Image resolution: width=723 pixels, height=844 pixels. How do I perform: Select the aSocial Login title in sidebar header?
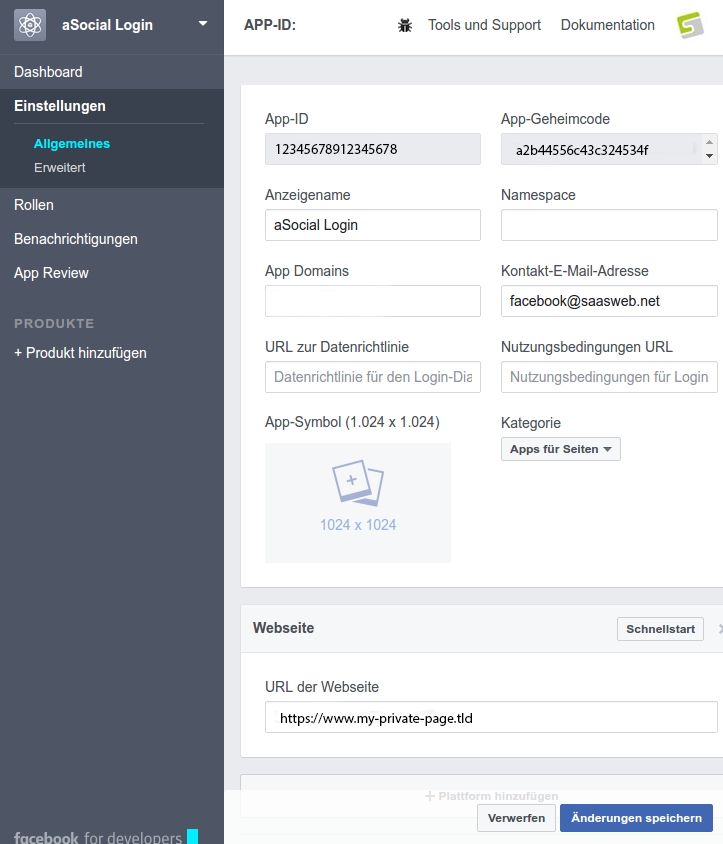(107, 25)
